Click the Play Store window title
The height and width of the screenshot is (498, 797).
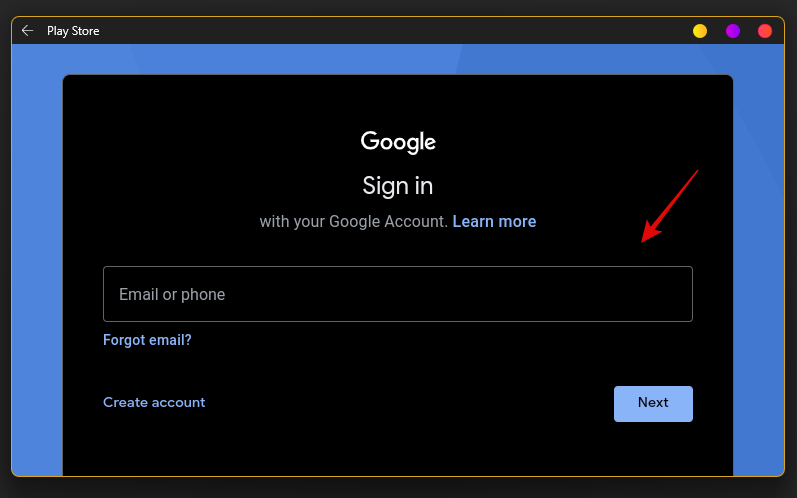[x=73, y=31]
